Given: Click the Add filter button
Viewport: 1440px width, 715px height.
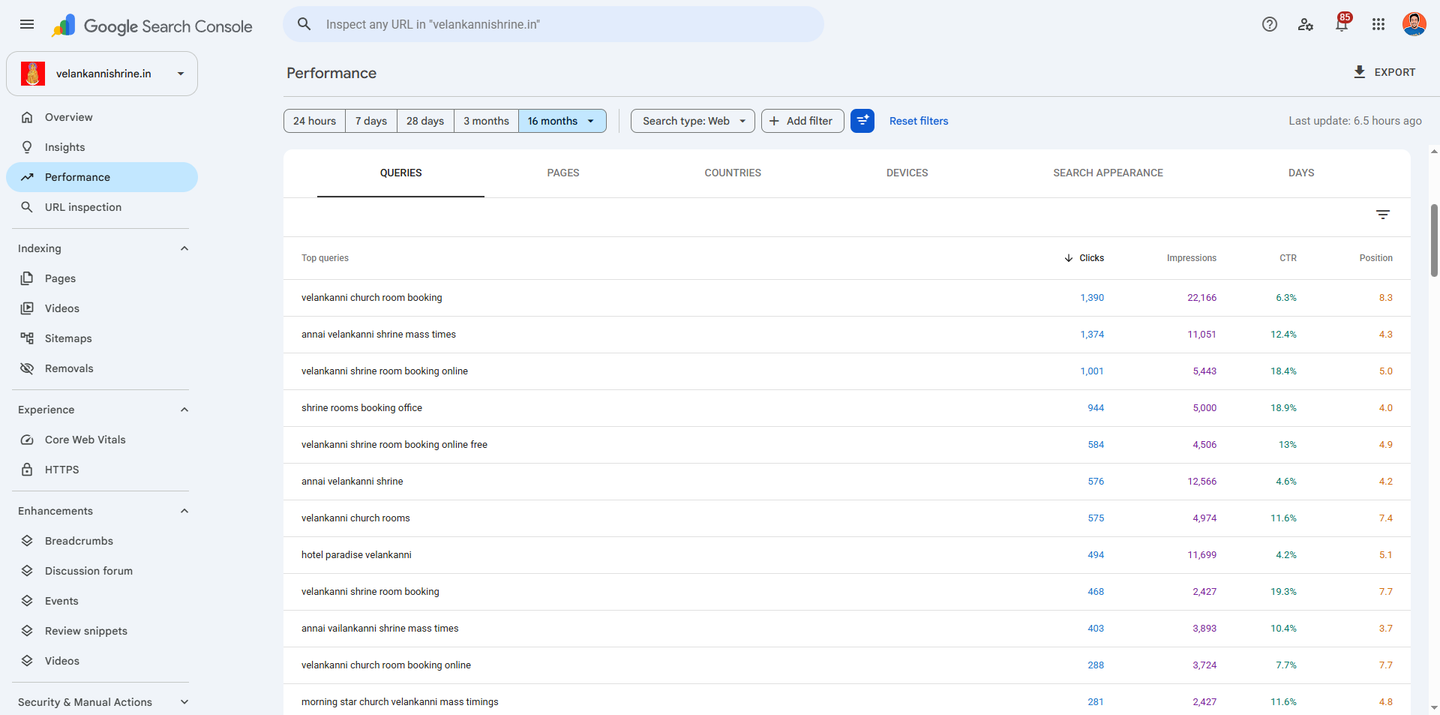Looking at the screenshot, I should click(803, 121).
